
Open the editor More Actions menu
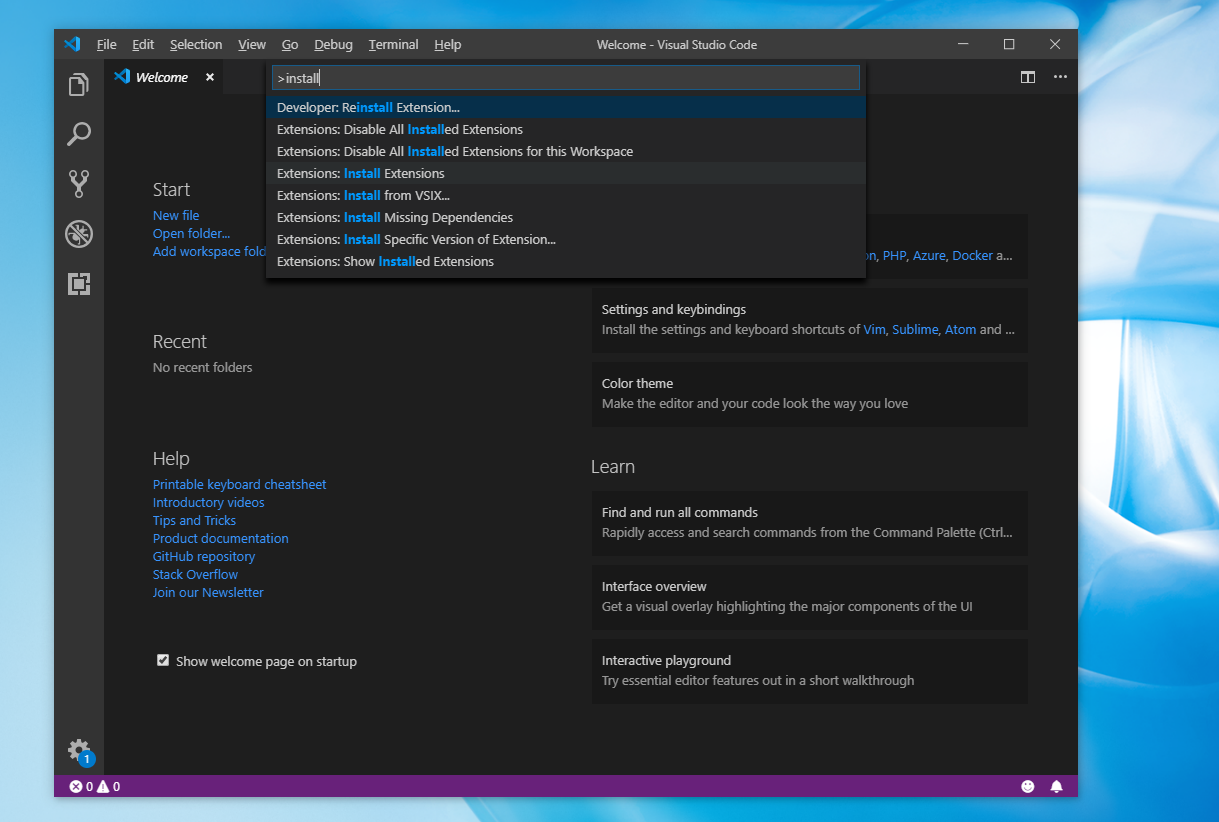[1060, 77]
